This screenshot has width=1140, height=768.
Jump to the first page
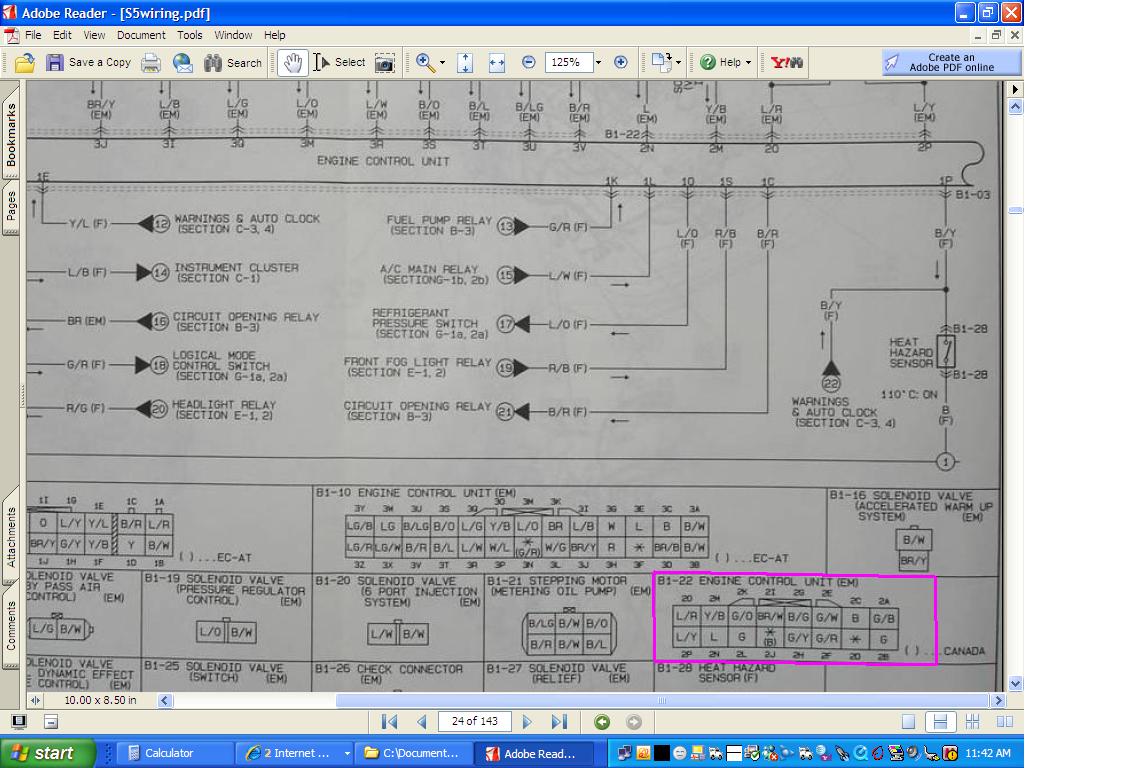click(390, 722)
